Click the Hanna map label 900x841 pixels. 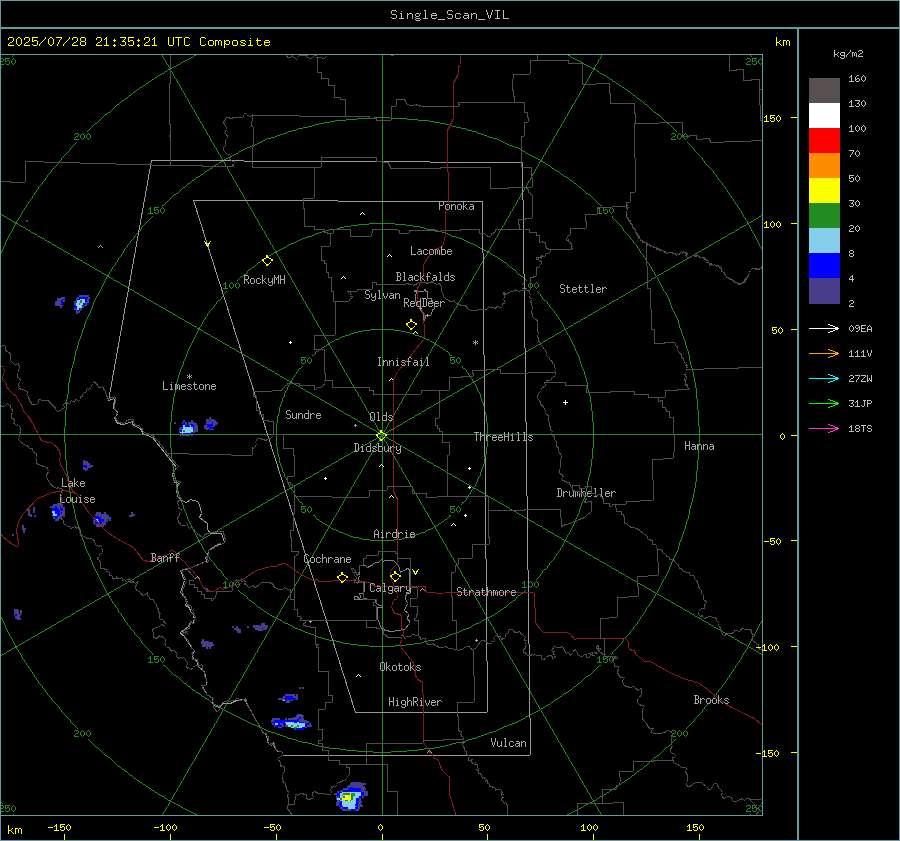pyautogui.click(x=699, y=446)
